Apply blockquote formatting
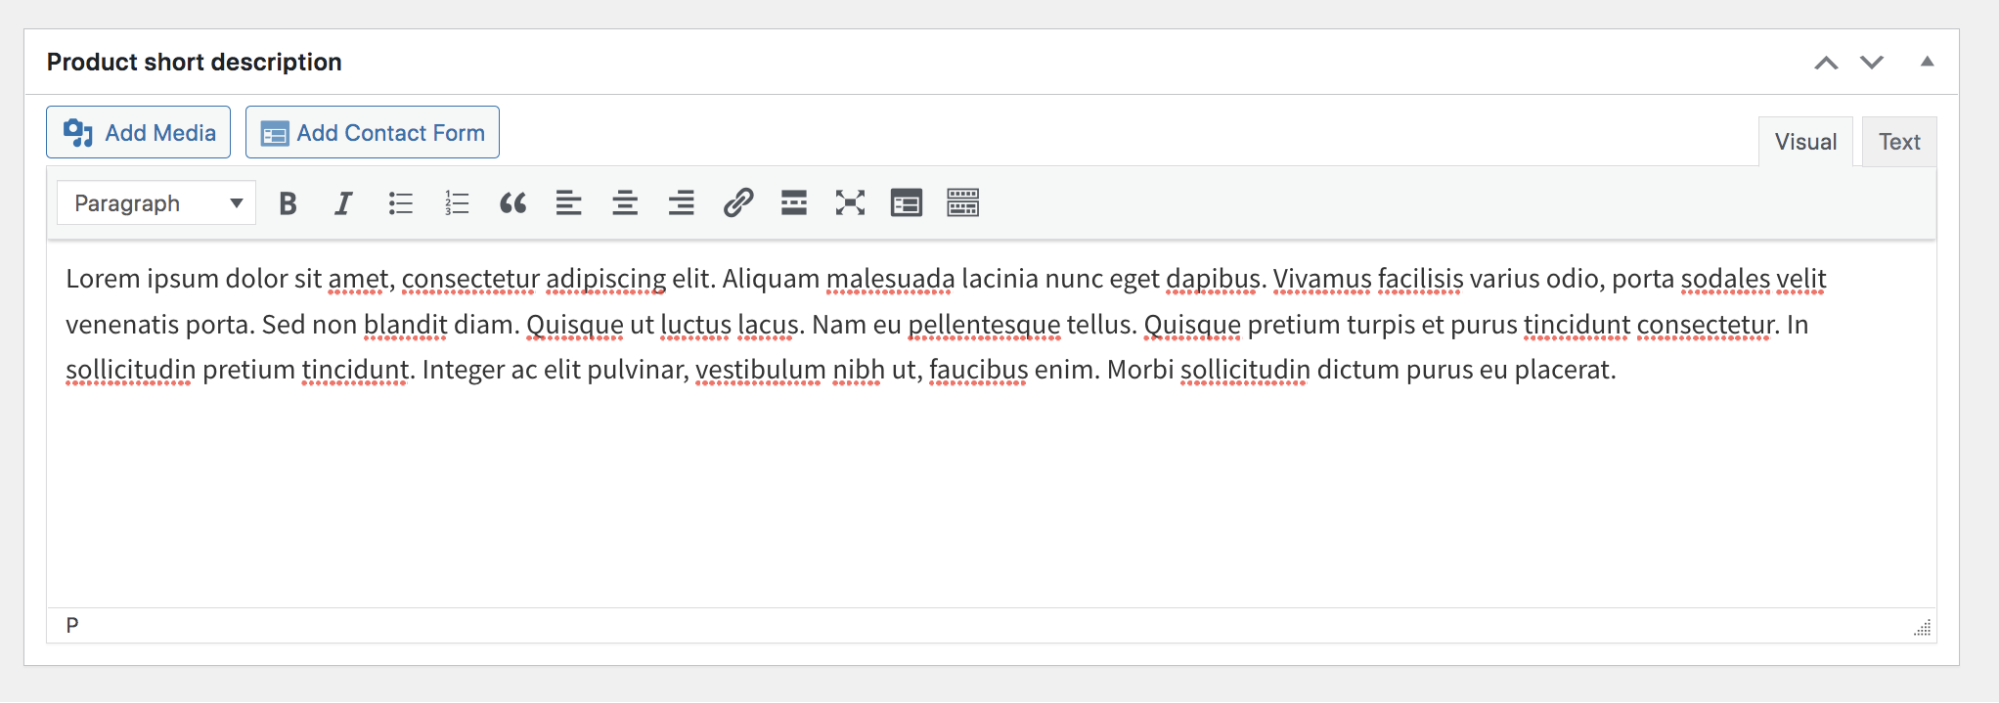Screen dimensions: 1999x703 tap(513, 204)
